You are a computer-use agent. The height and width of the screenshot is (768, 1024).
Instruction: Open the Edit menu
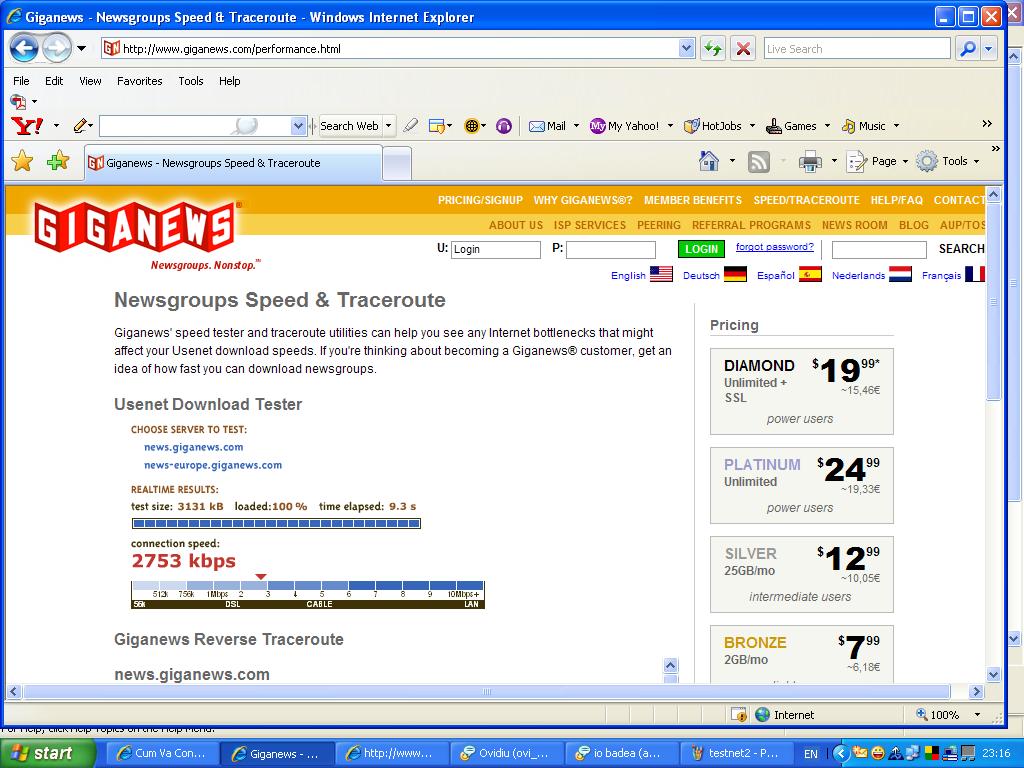54,81
